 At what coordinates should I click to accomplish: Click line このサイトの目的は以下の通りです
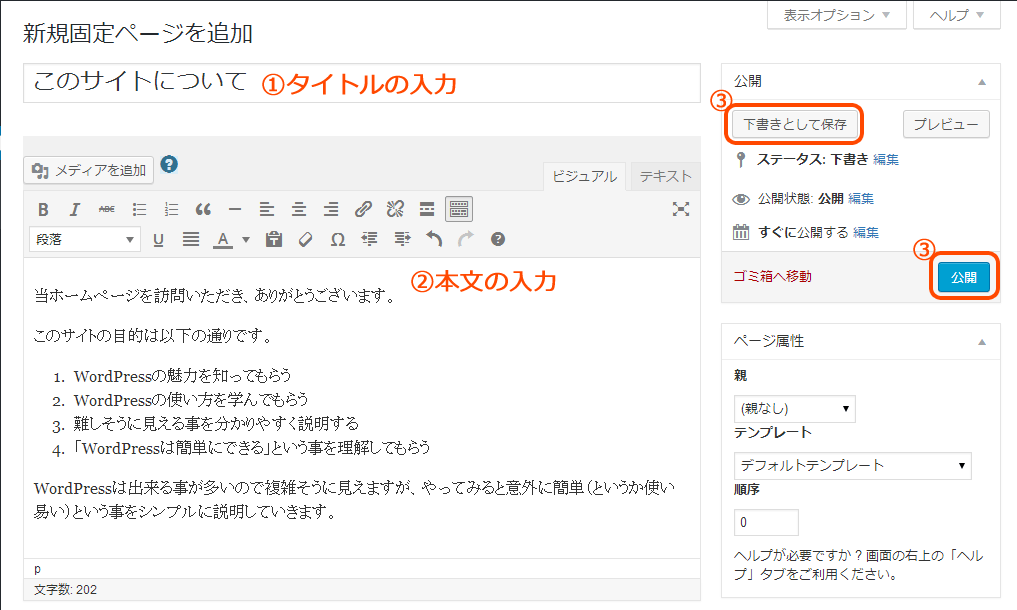click(152, 336)
